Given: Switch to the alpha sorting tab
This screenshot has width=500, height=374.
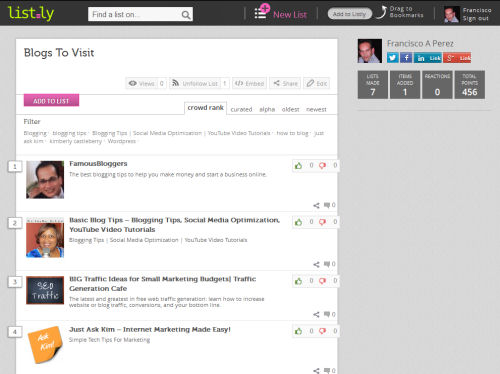Looking at the screenshot, I should point(267,109).
